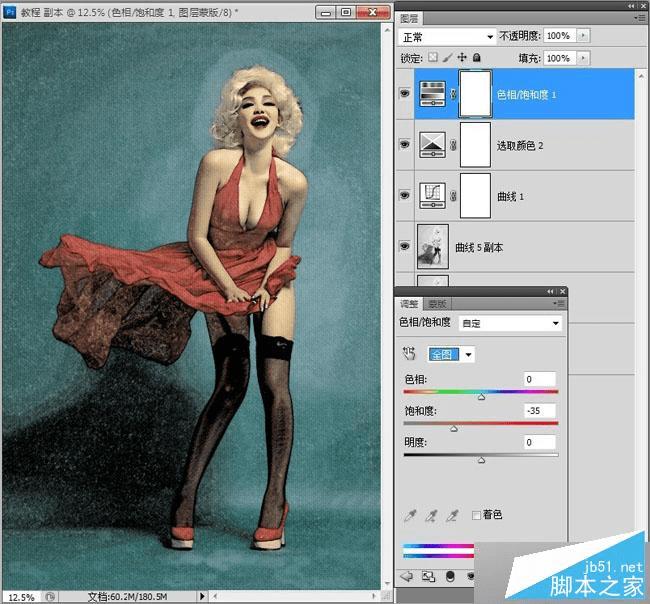Click the canvas vertical scrollbar up arrow

tap(387, 30)
